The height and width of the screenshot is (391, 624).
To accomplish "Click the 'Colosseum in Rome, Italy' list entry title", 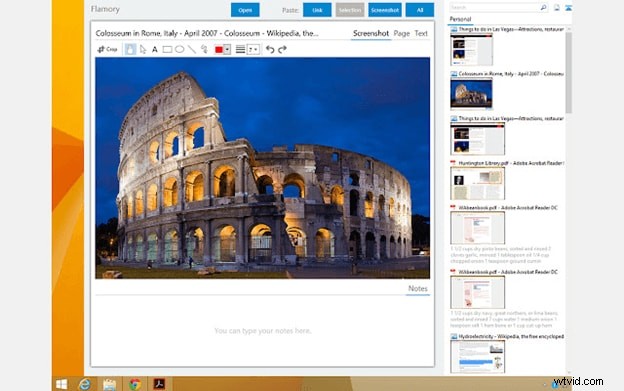I will (511, 74).
